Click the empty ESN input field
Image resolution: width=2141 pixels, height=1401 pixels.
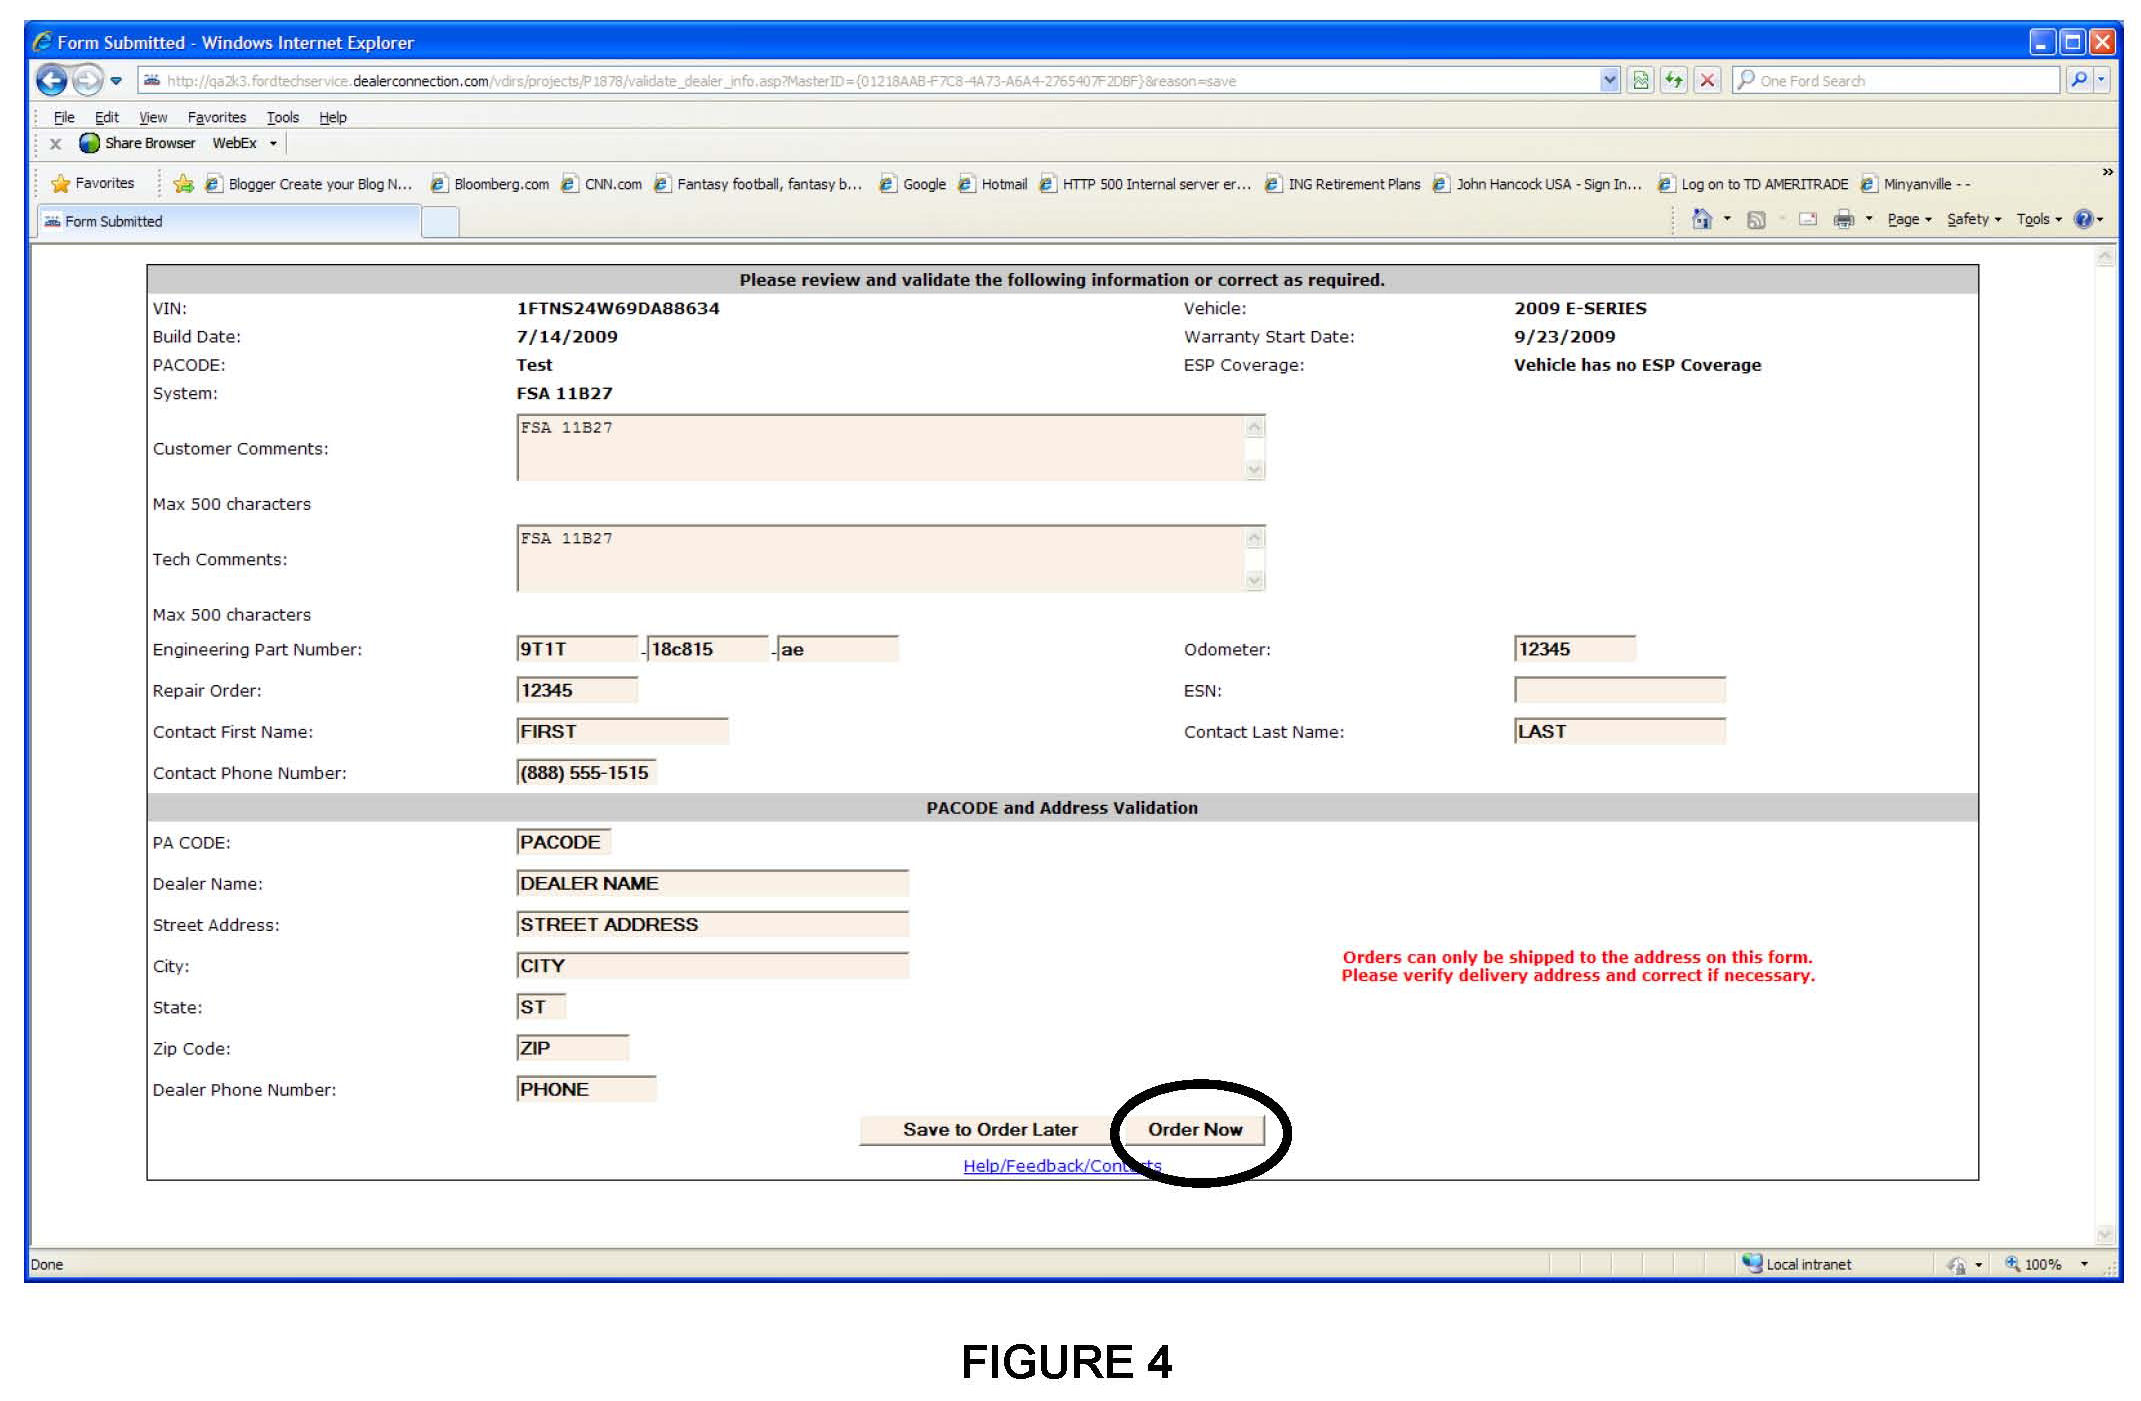[1619, 690]
